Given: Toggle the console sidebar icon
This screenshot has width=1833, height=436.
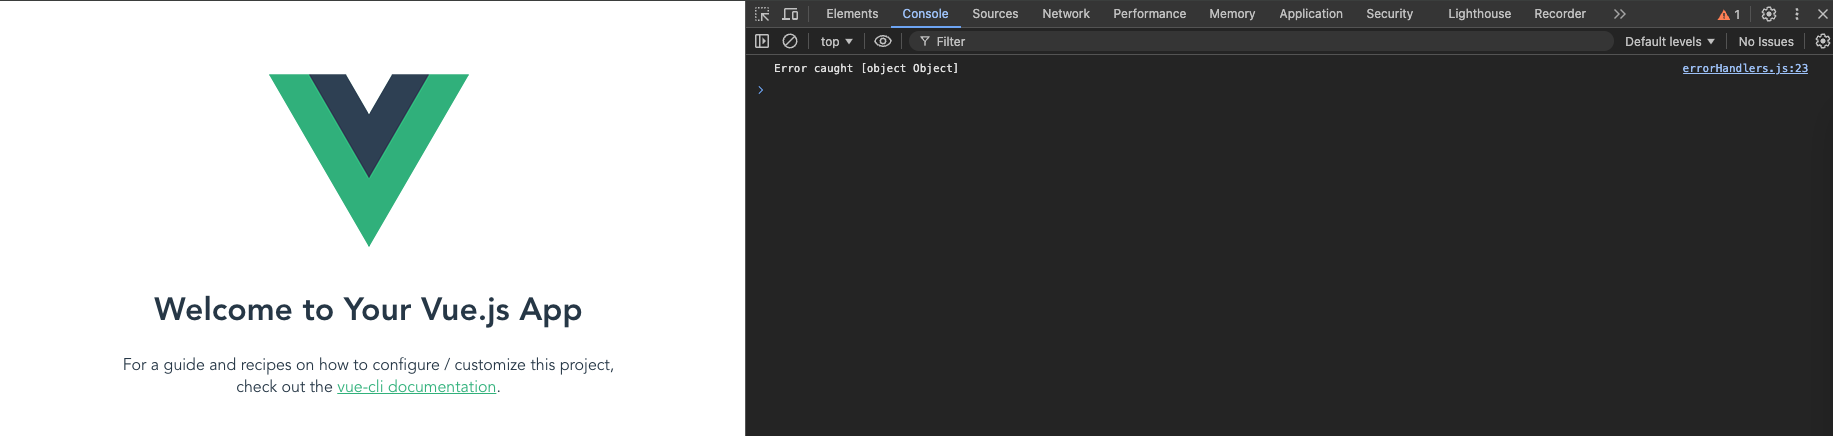Looking at the screenshot, I should (x=762, y=41).
